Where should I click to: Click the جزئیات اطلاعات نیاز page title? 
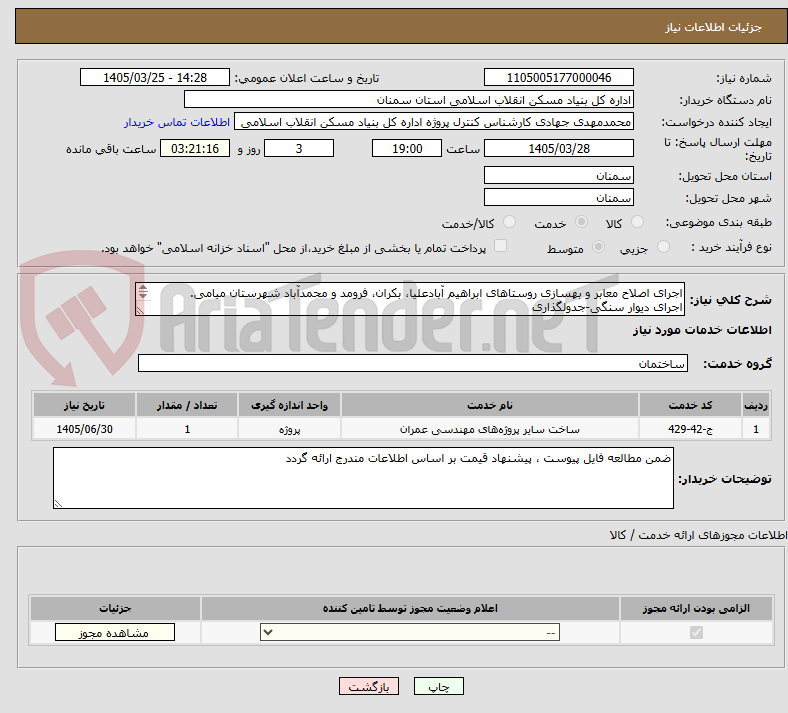(x=714, y=27)
